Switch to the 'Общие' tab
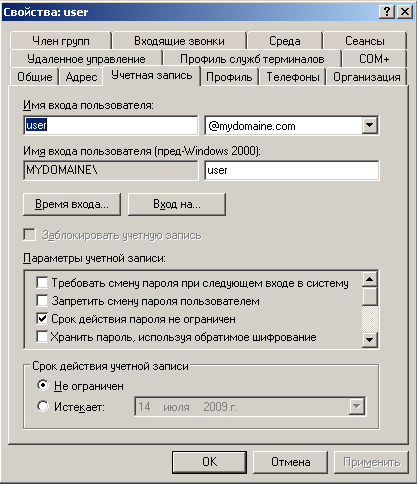Viewport: 417px width, 484px height. [x=34, y=77]
